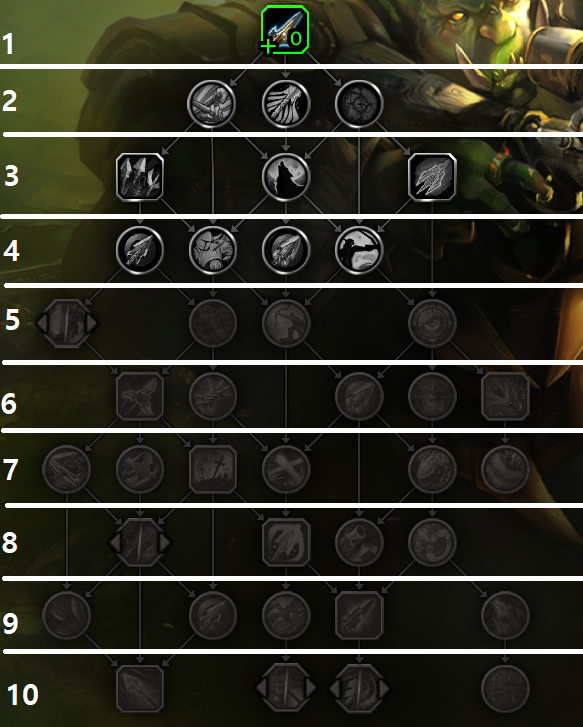Choose the howling wolf talent in row 3
The height and width of the screenshot is (727, 583).
[286, 176]
